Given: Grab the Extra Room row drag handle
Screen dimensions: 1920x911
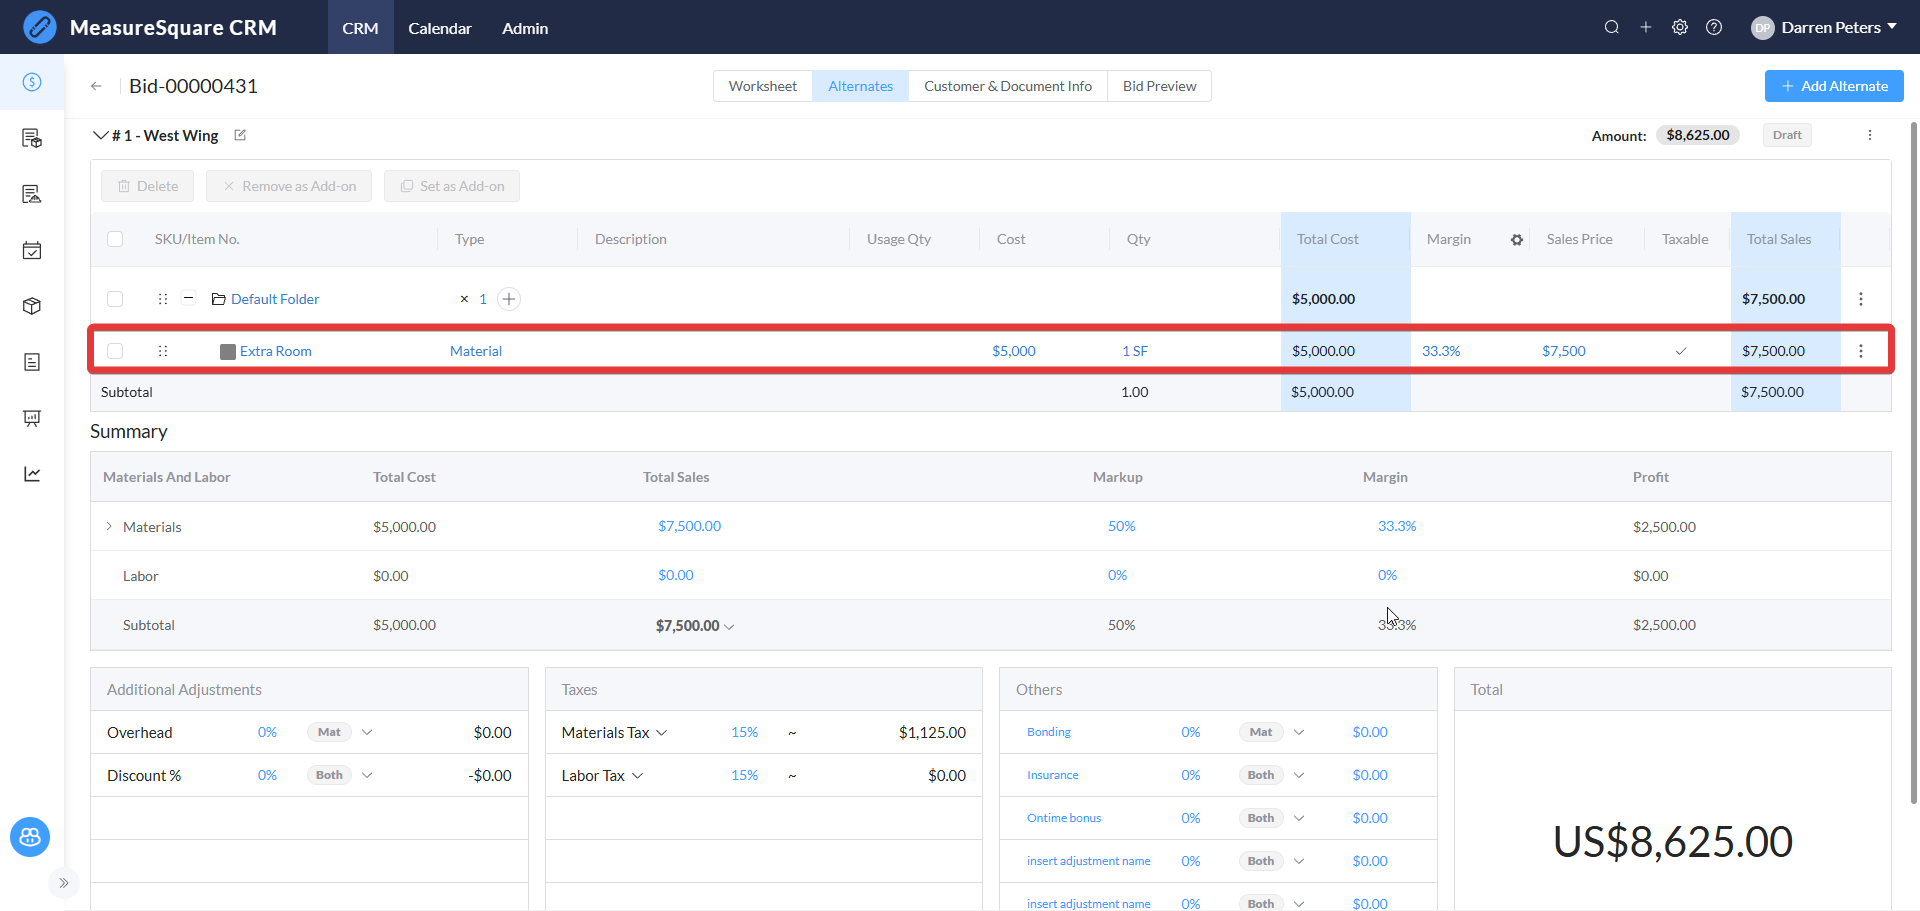Looking at the screenshot, I should coord(163,351).
